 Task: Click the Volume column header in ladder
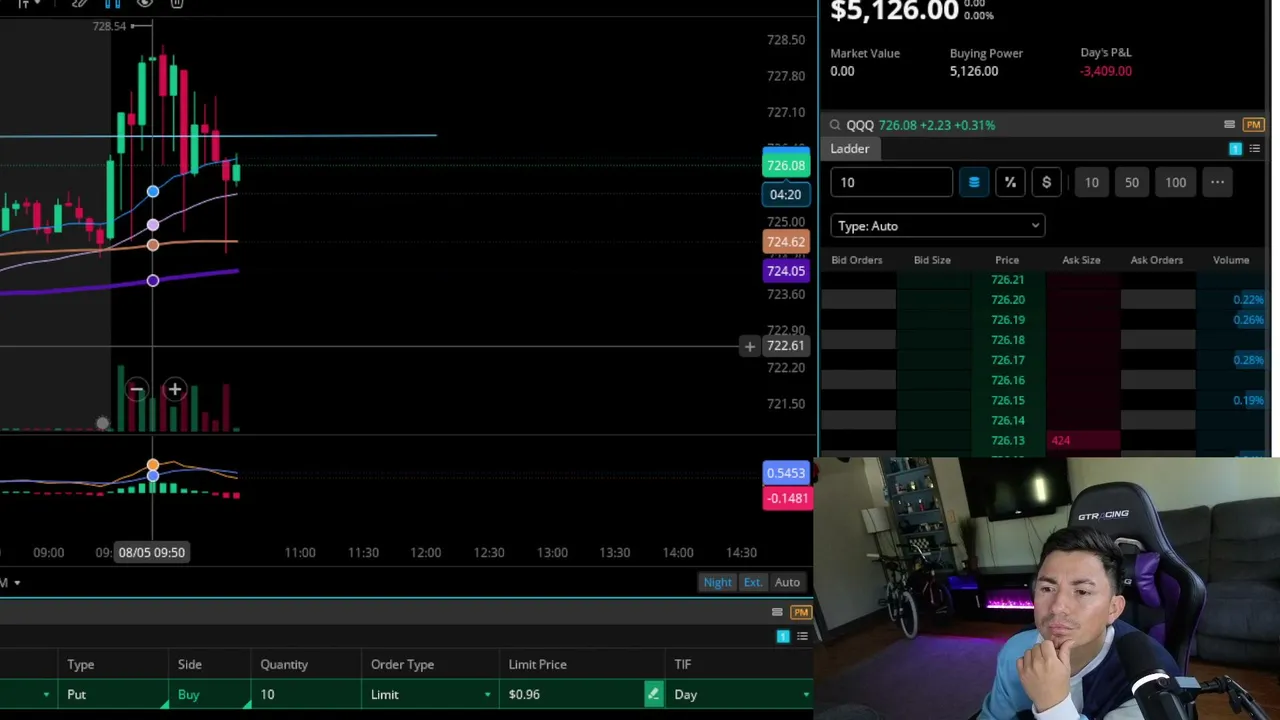(1231, 260)
